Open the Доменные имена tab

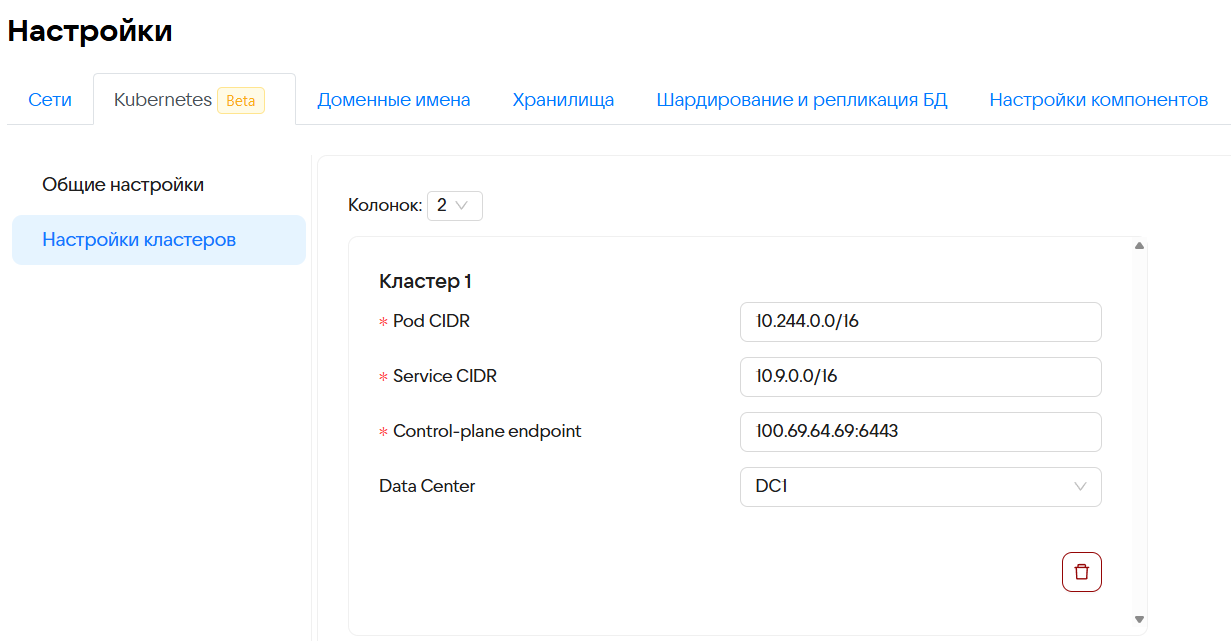[394, 100]
